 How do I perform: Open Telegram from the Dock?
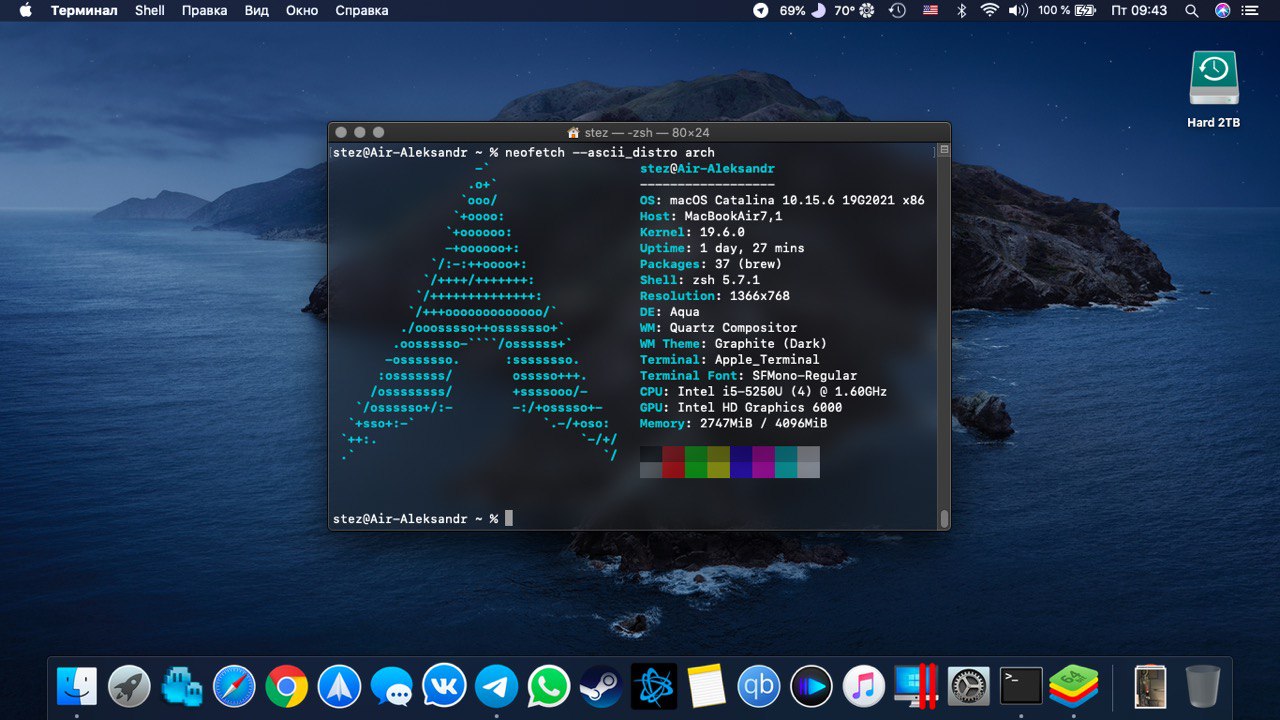pos(496,686)
